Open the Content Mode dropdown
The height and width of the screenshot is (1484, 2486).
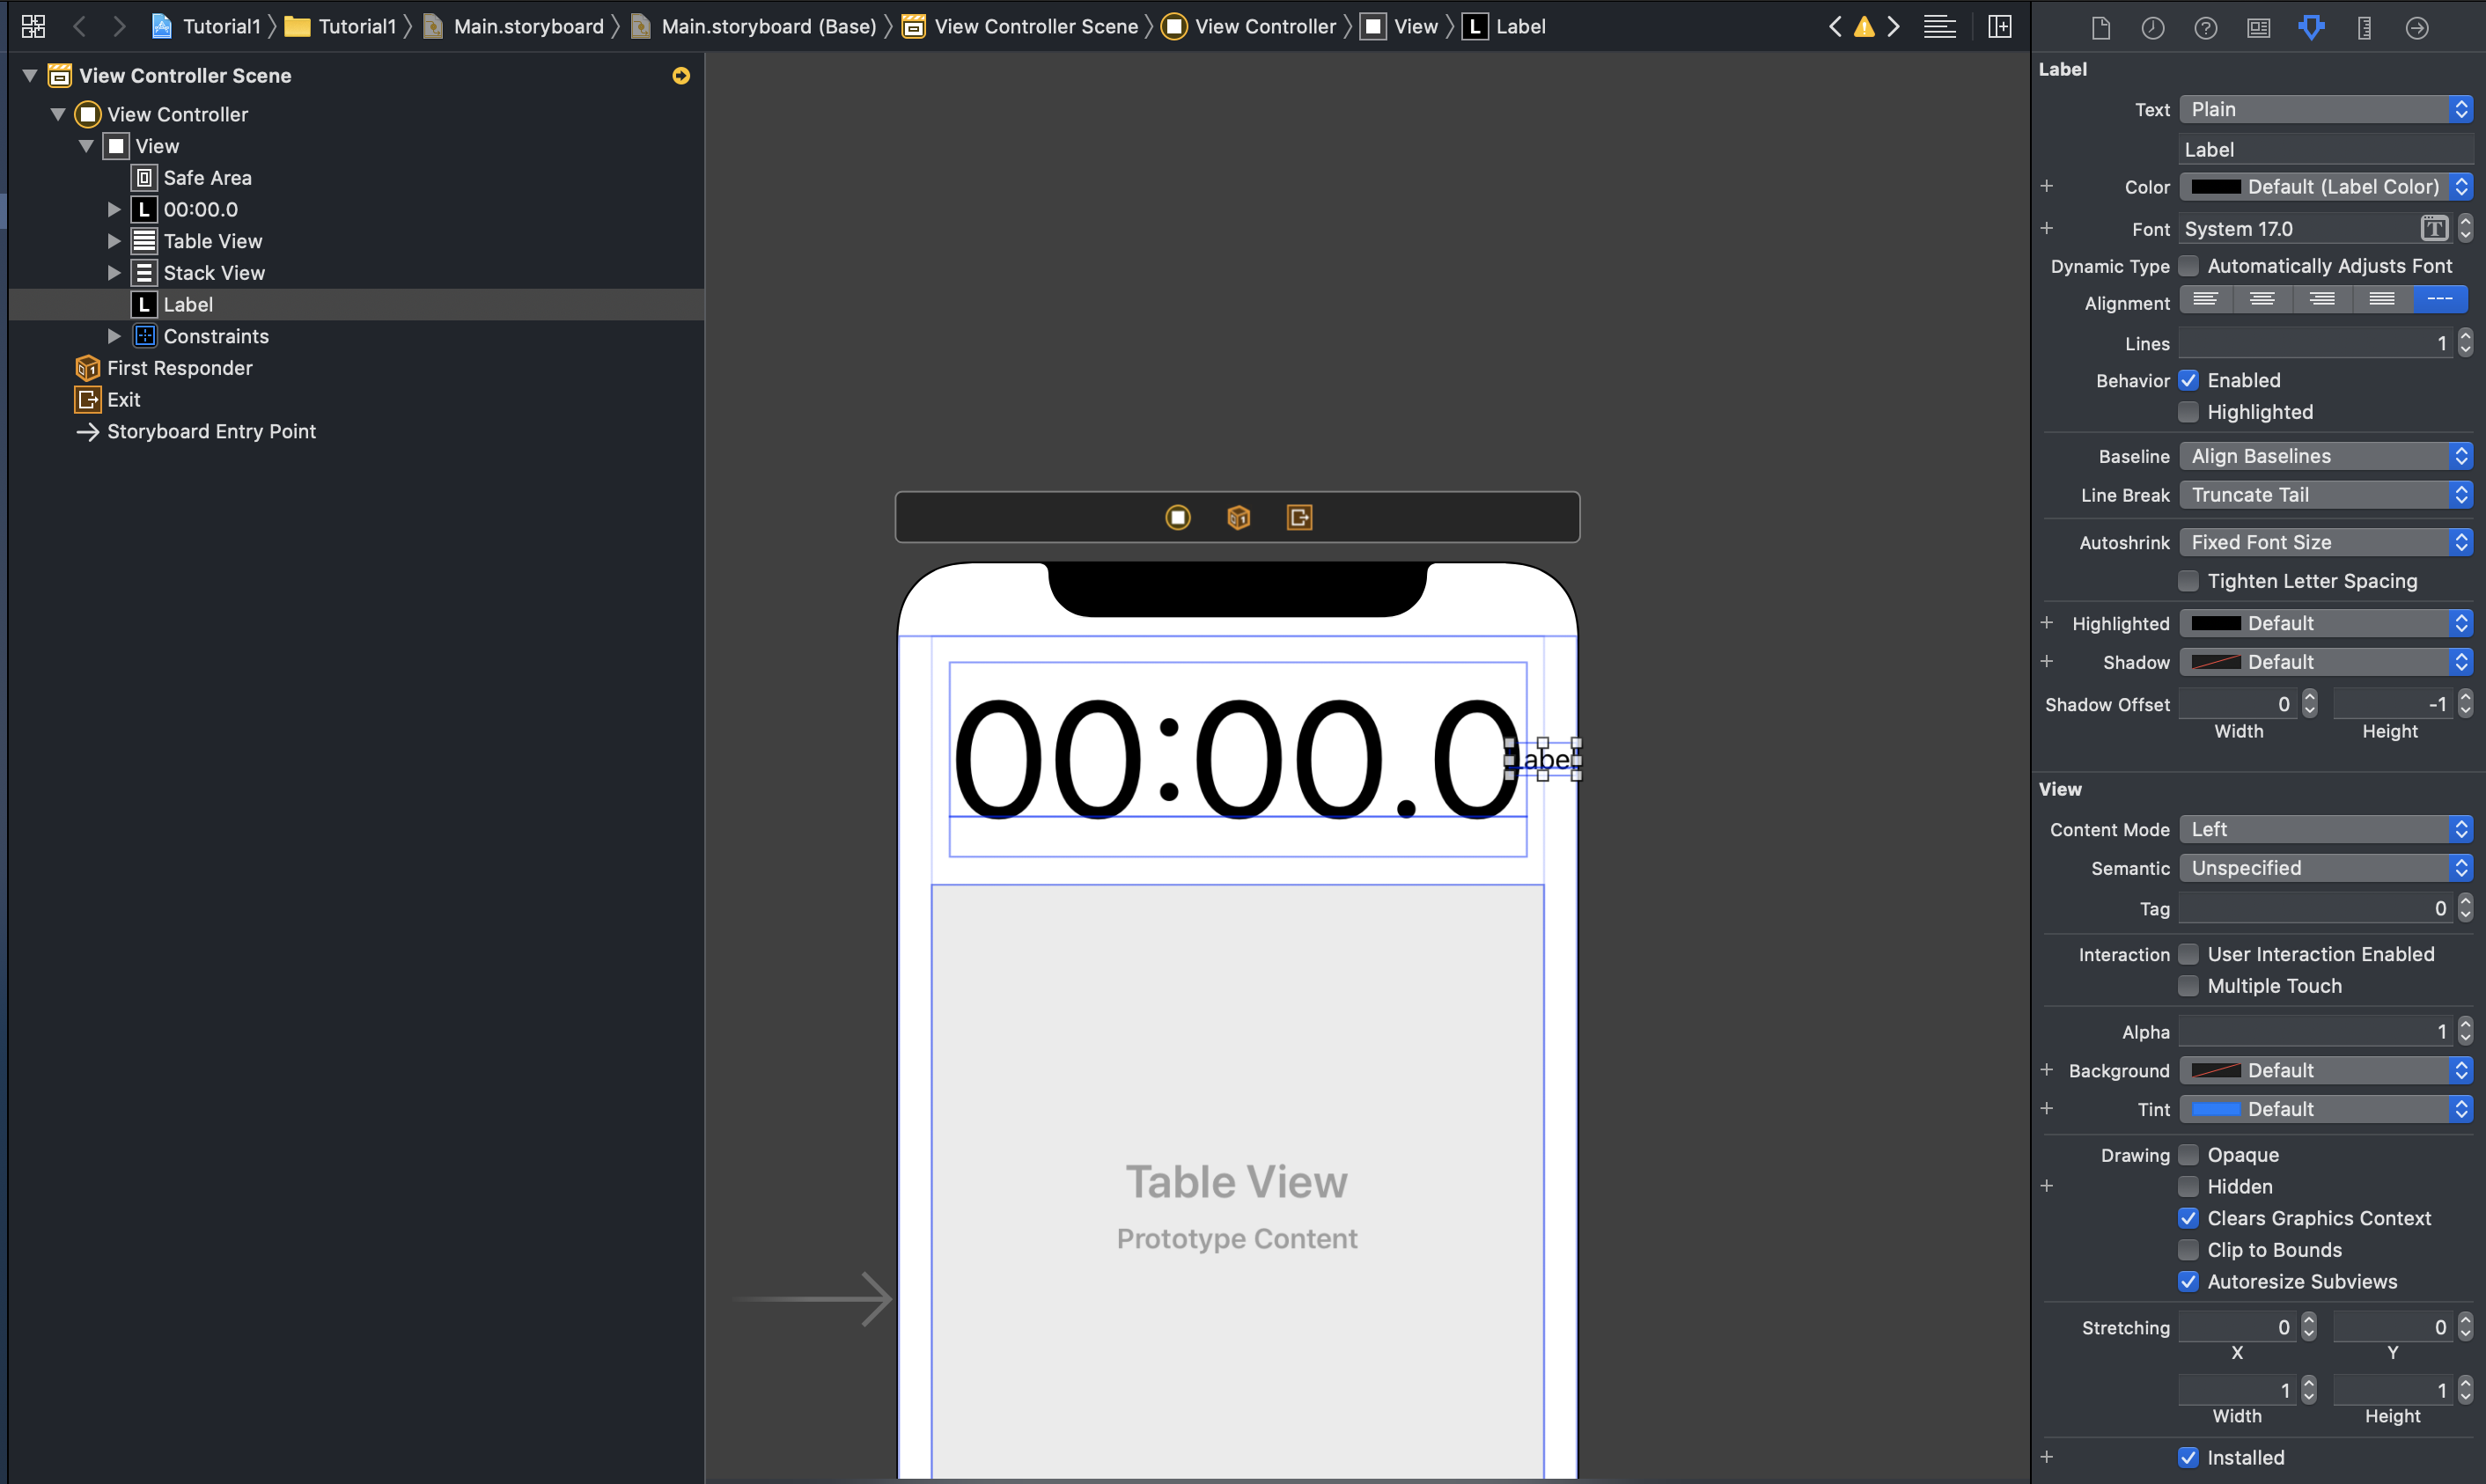coord(2325,829)
